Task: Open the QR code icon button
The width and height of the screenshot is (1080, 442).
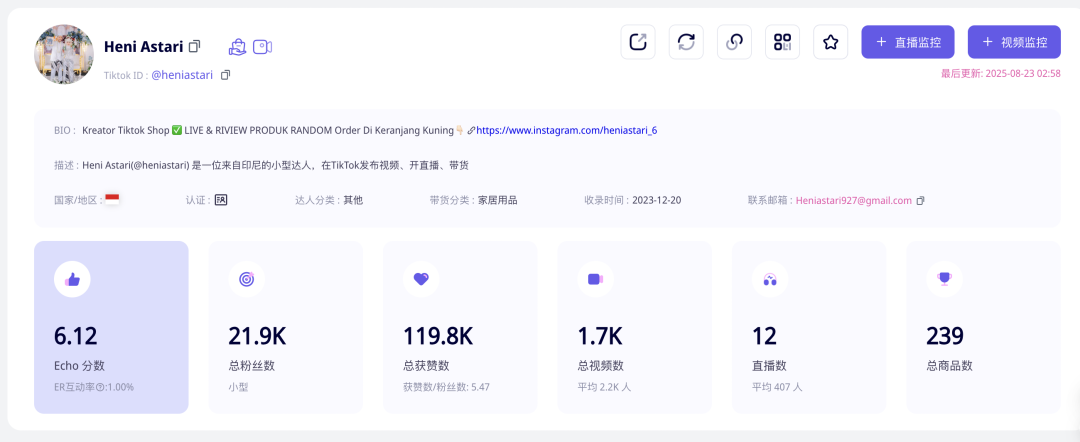Action: (782, 42)
